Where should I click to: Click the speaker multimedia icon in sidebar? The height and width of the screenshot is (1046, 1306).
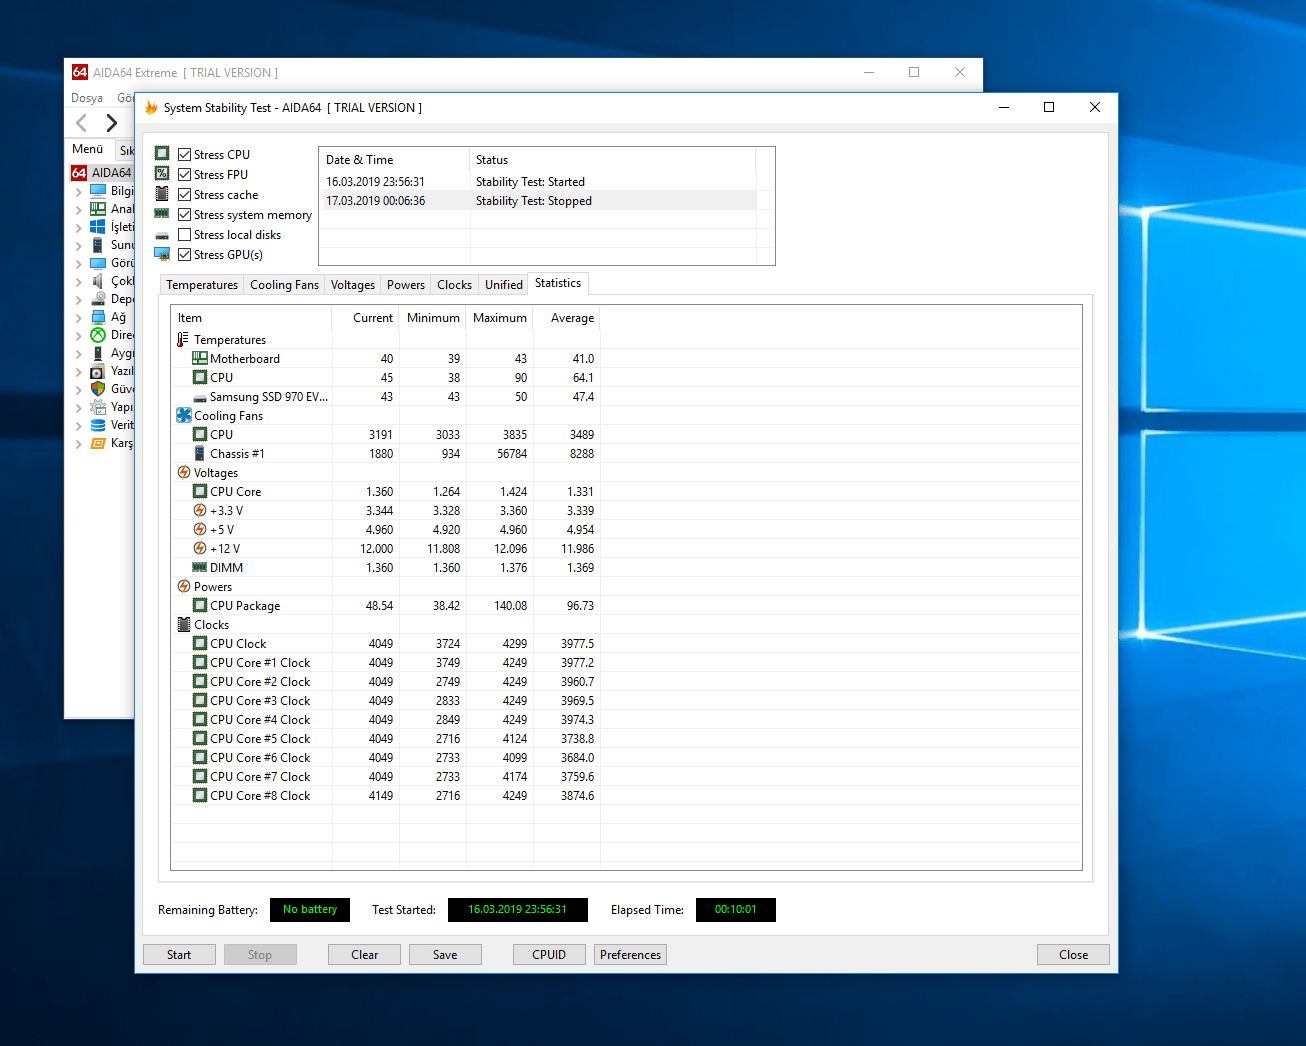98,281
